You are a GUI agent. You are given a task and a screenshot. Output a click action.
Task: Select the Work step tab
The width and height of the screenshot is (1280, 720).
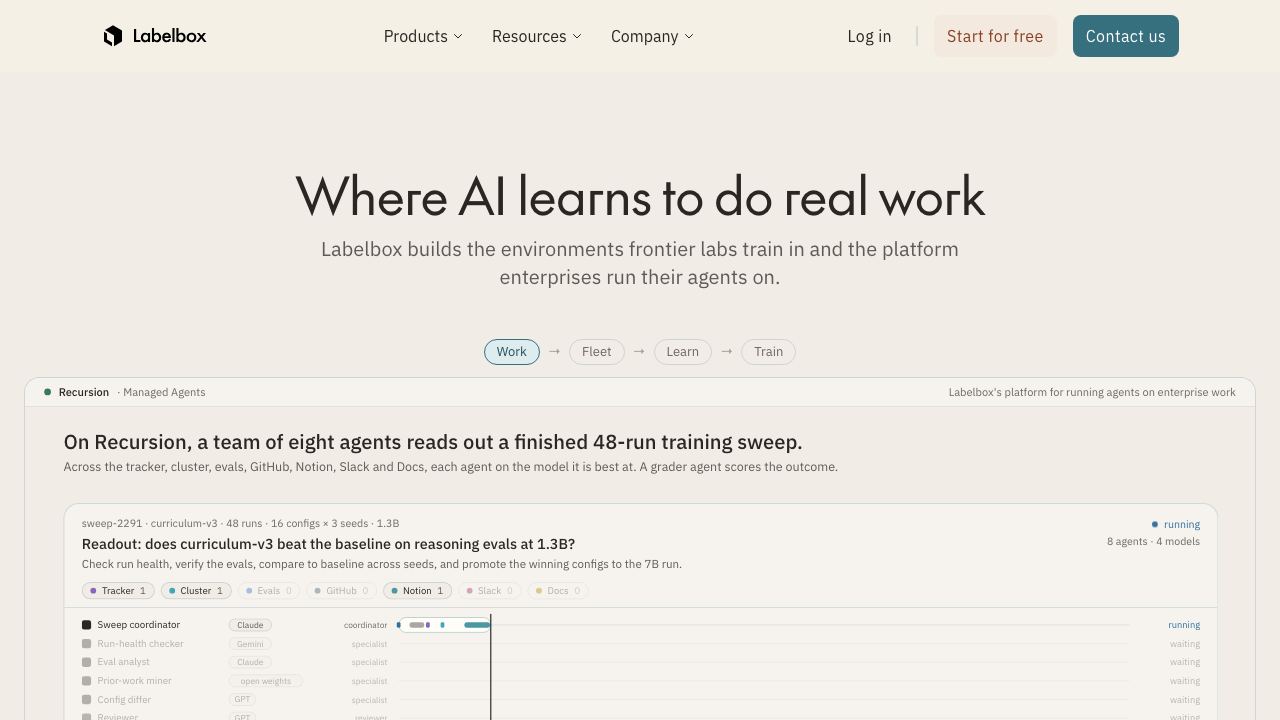pyautogui.click(x=512, y=352)
